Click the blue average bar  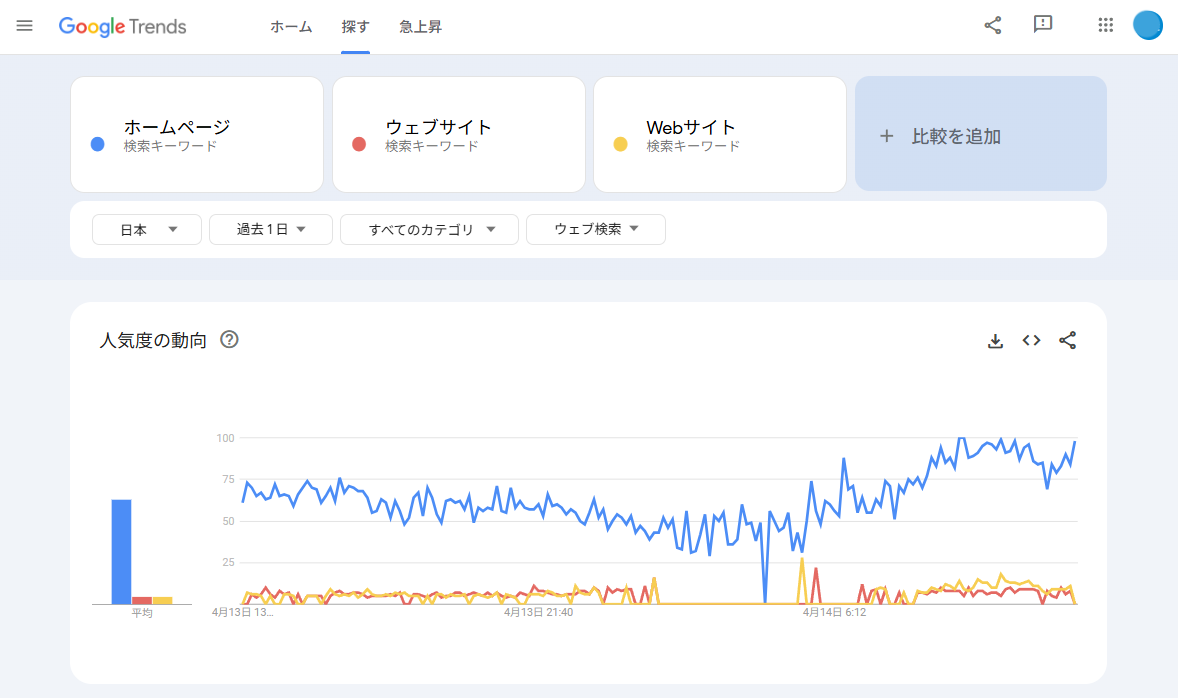[122, 551]
